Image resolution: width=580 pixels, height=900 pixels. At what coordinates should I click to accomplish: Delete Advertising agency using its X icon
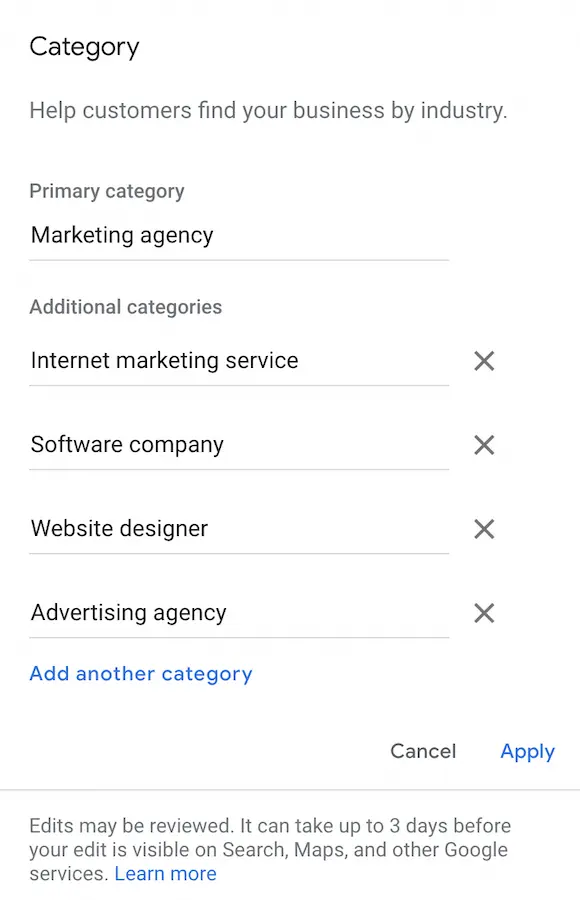point(484,613)
